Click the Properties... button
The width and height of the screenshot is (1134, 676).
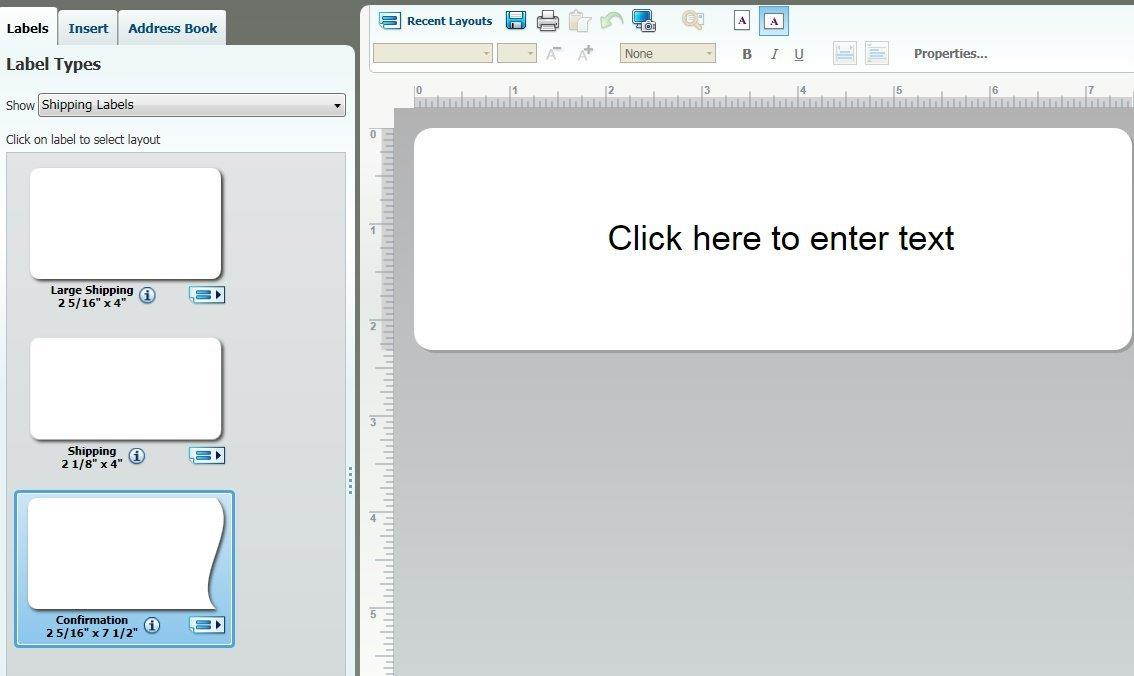point(950,54)
